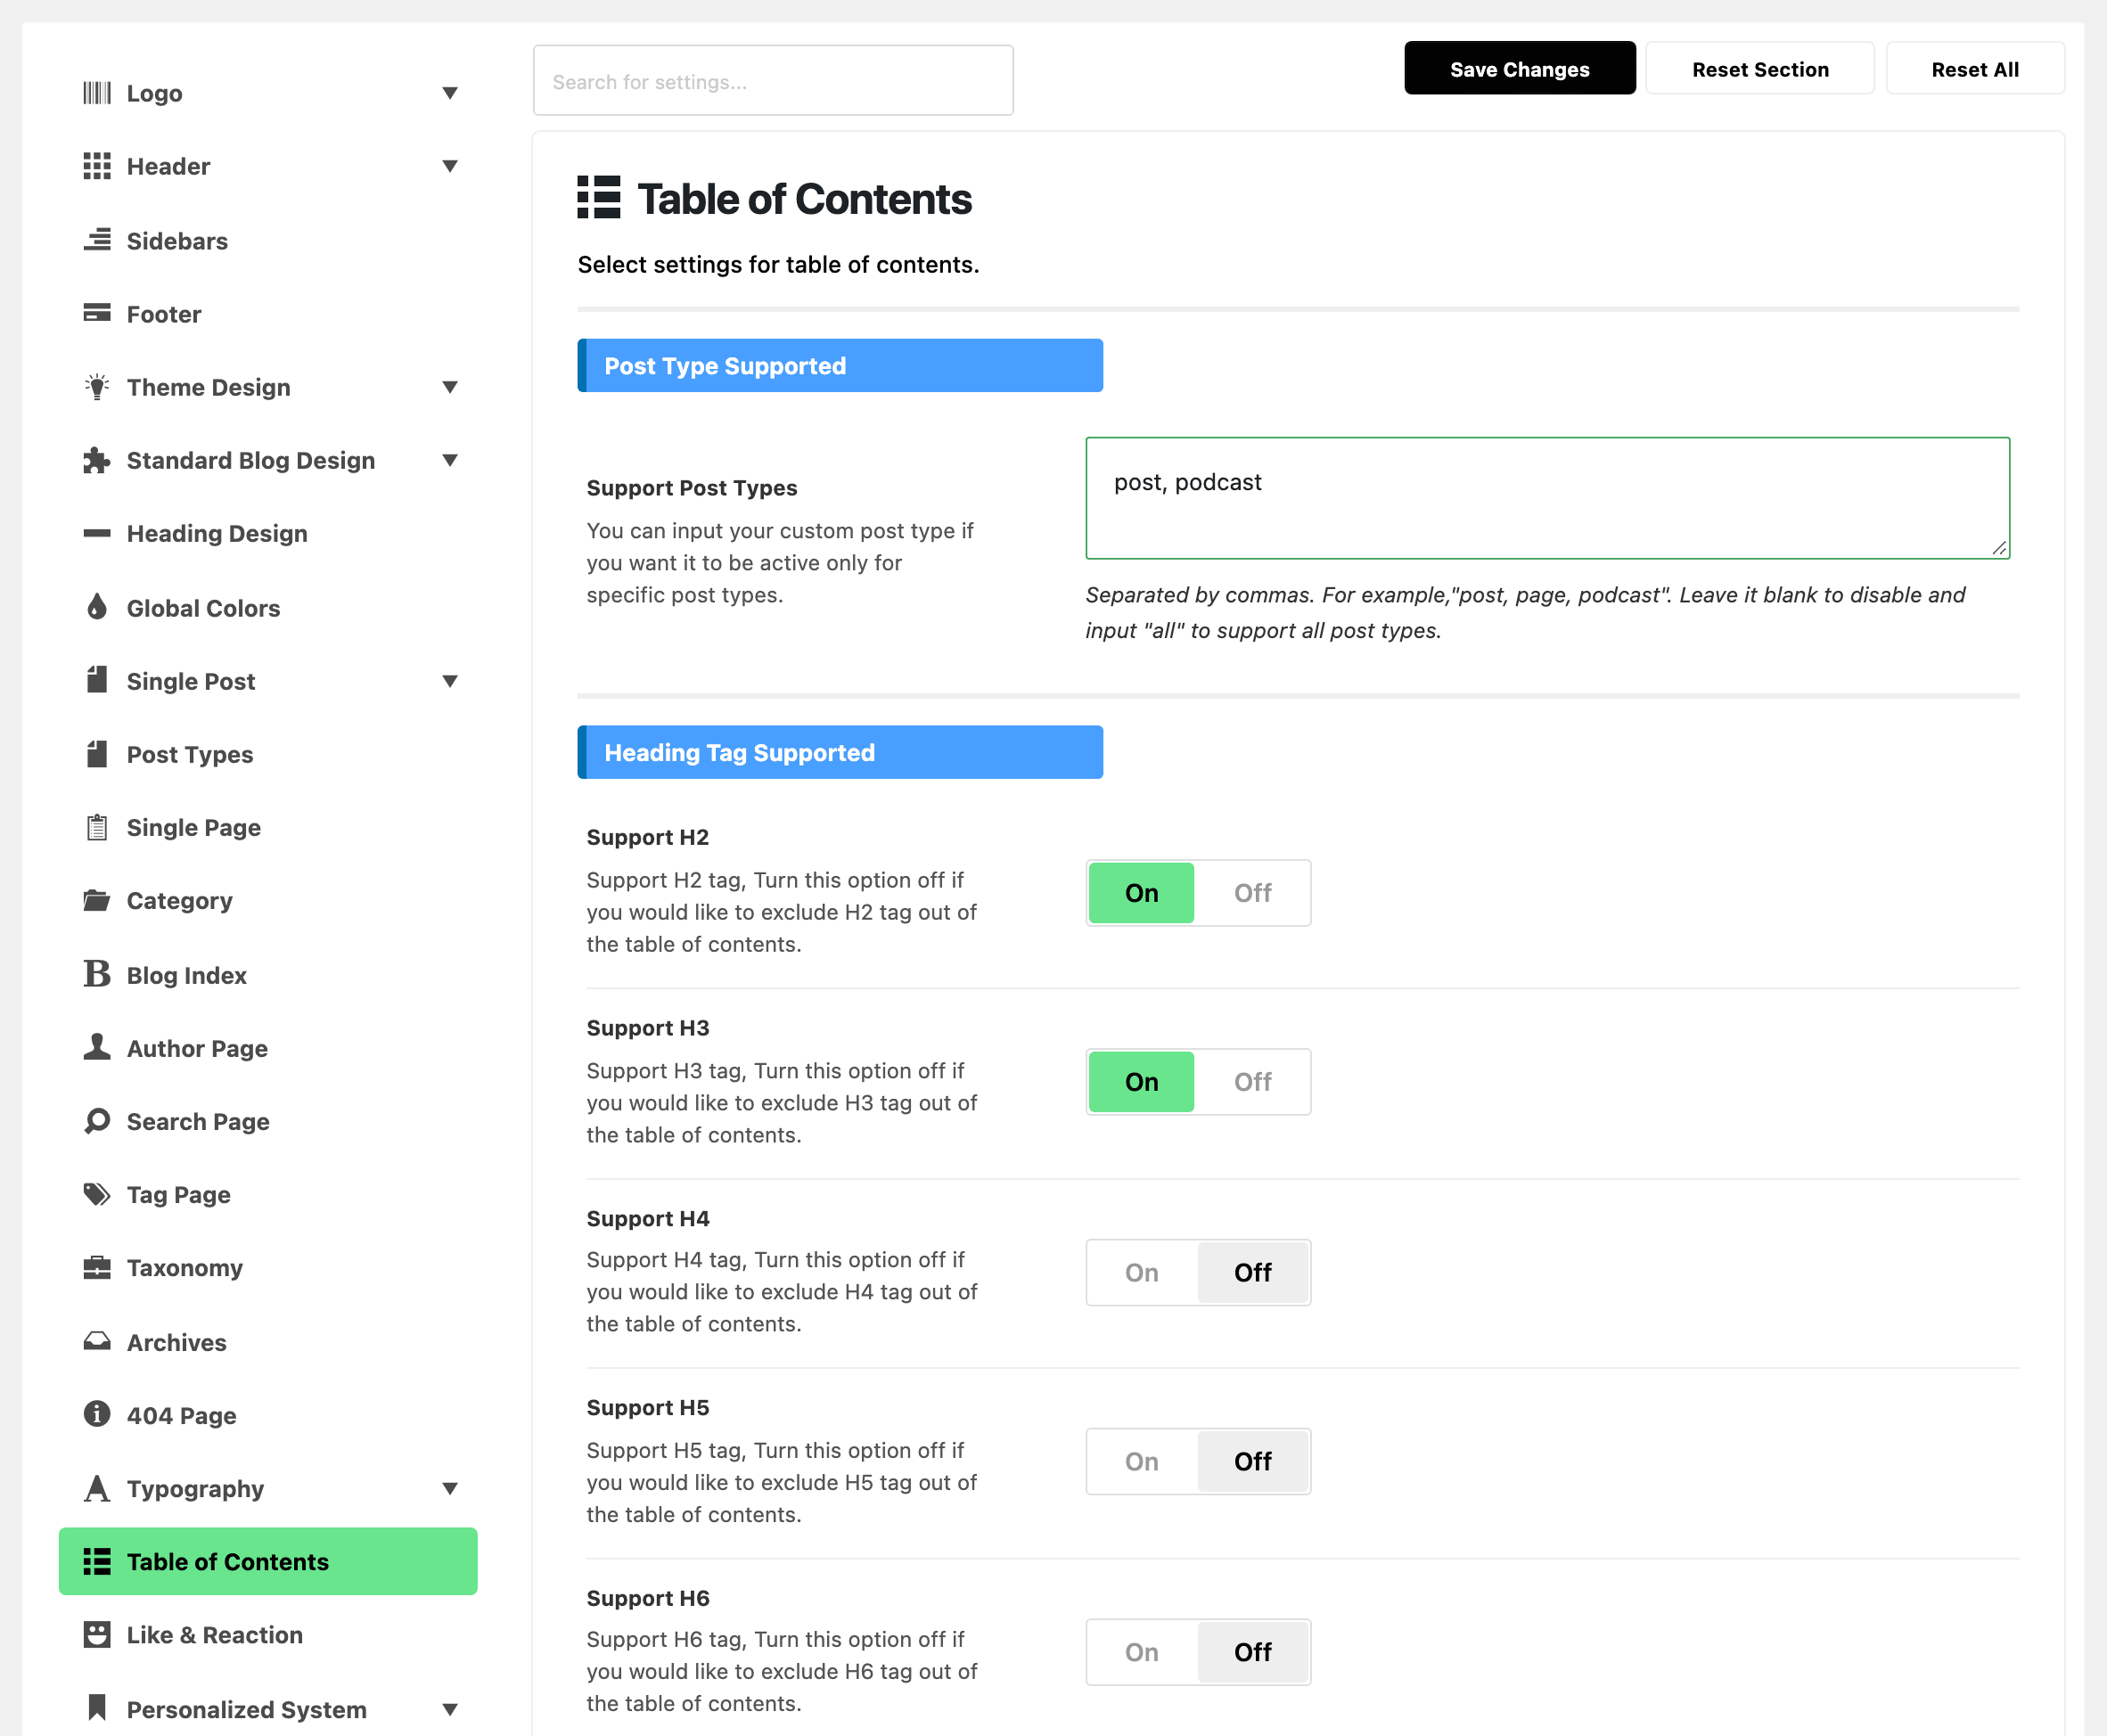Viewport: 2107px width, 1736px height.
Task: Expand the Theme Design submenu arrow
Action: (450, 387)
